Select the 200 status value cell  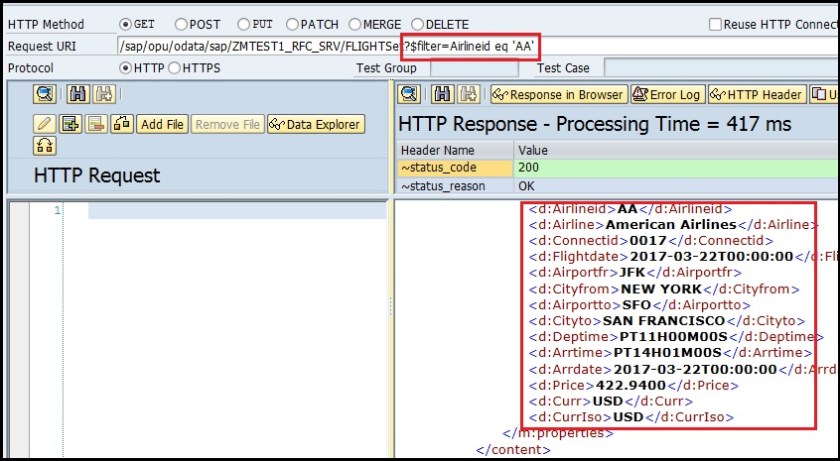(677, 168)
